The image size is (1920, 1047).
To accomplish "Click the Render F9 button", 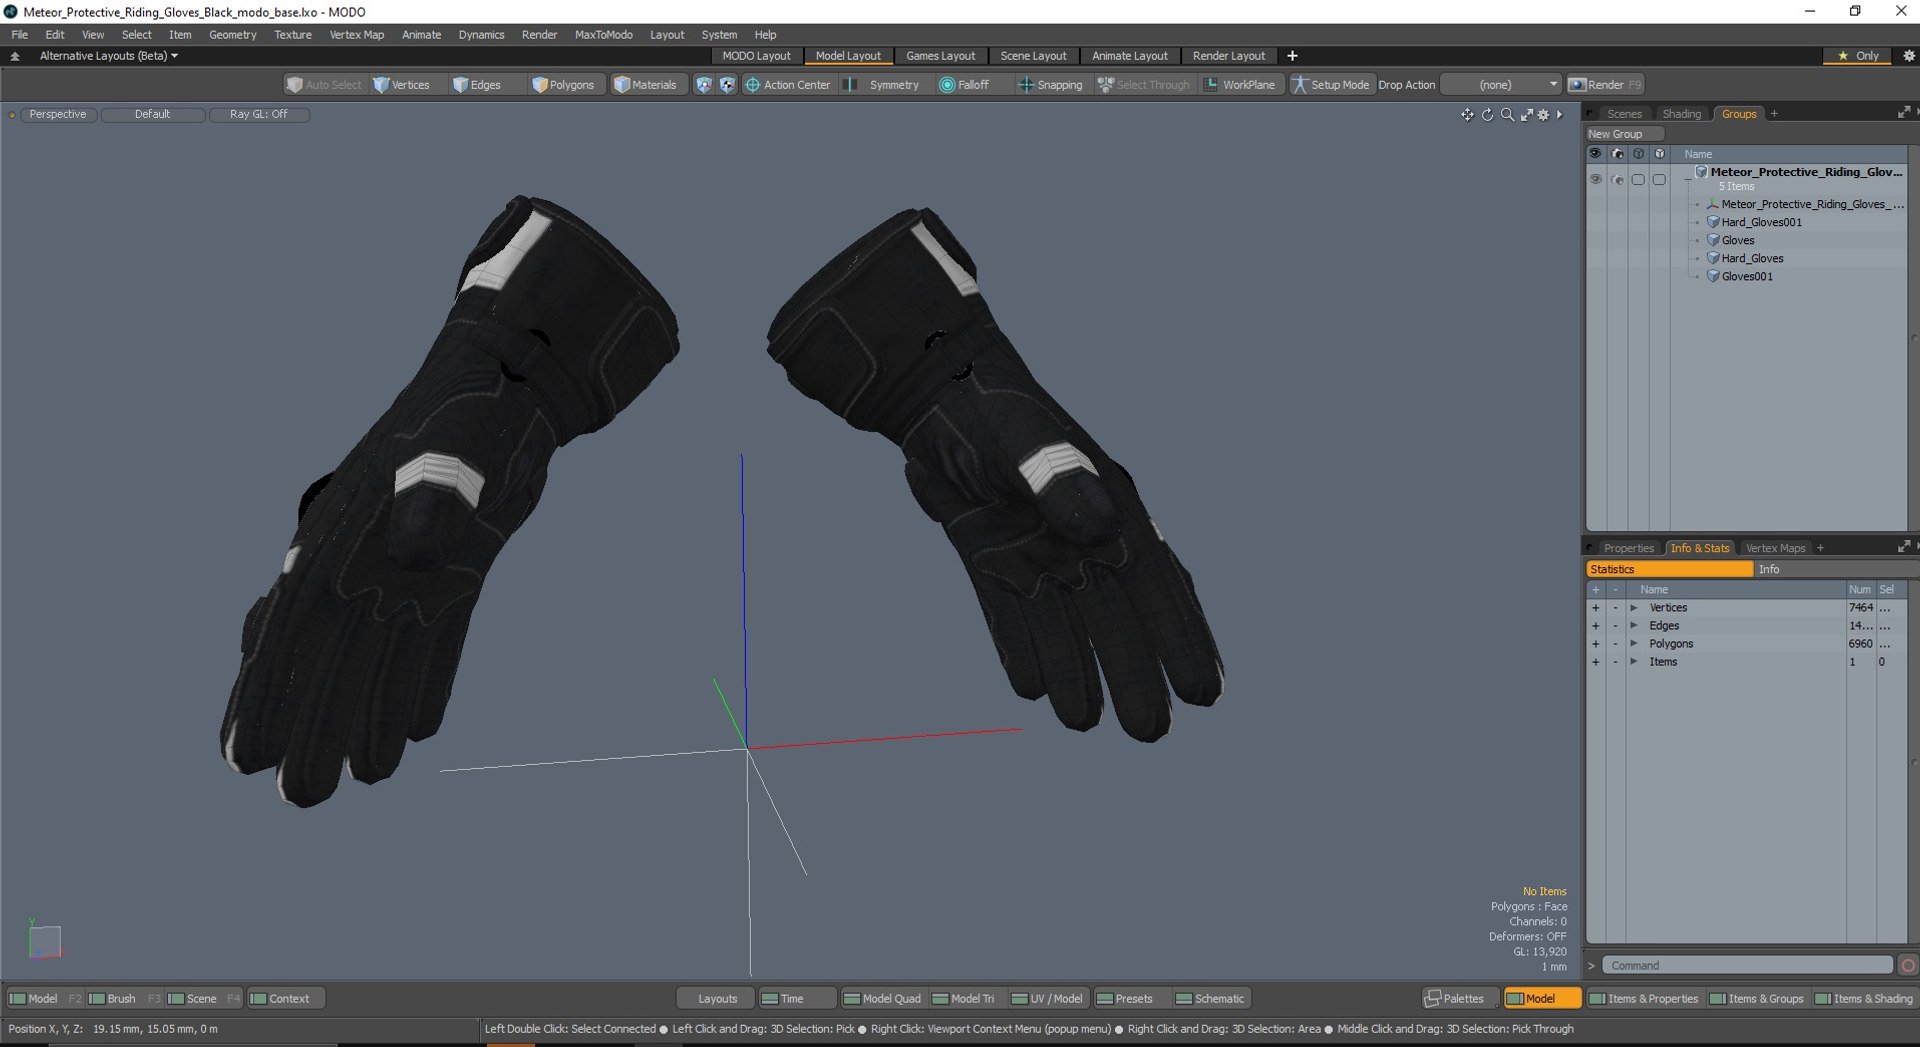I will 1605,85.
